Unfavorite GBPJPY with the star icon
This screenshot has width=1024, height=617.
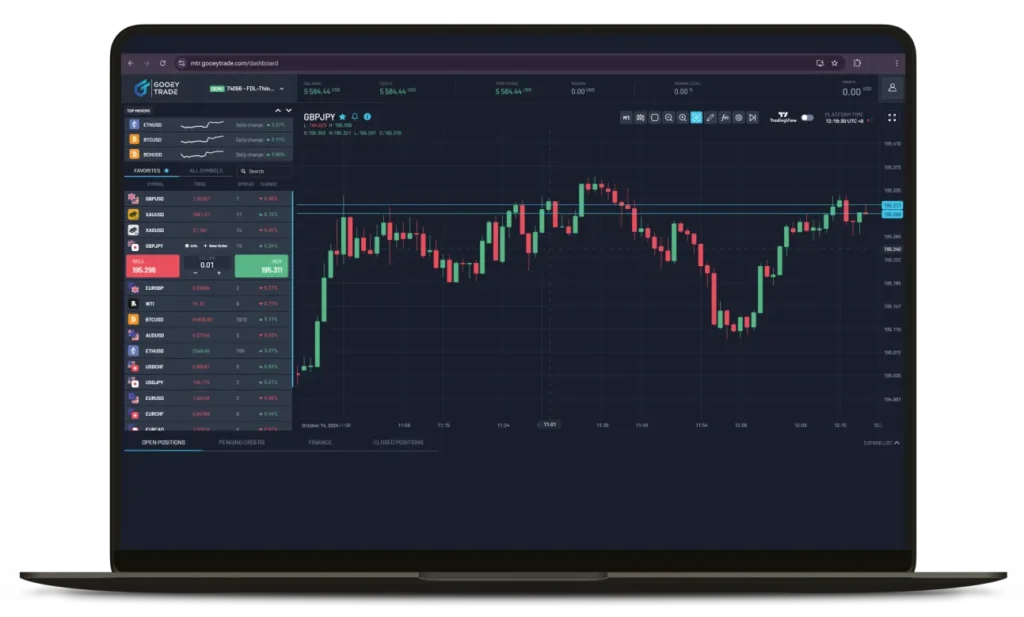(x=342, y=117)
